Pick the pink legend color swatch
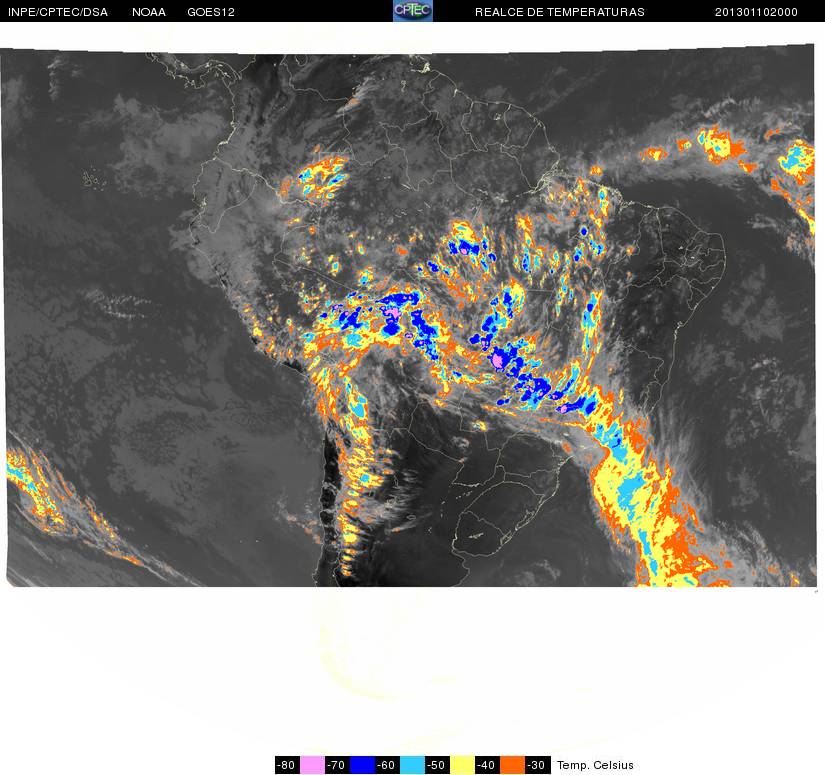 312,765
